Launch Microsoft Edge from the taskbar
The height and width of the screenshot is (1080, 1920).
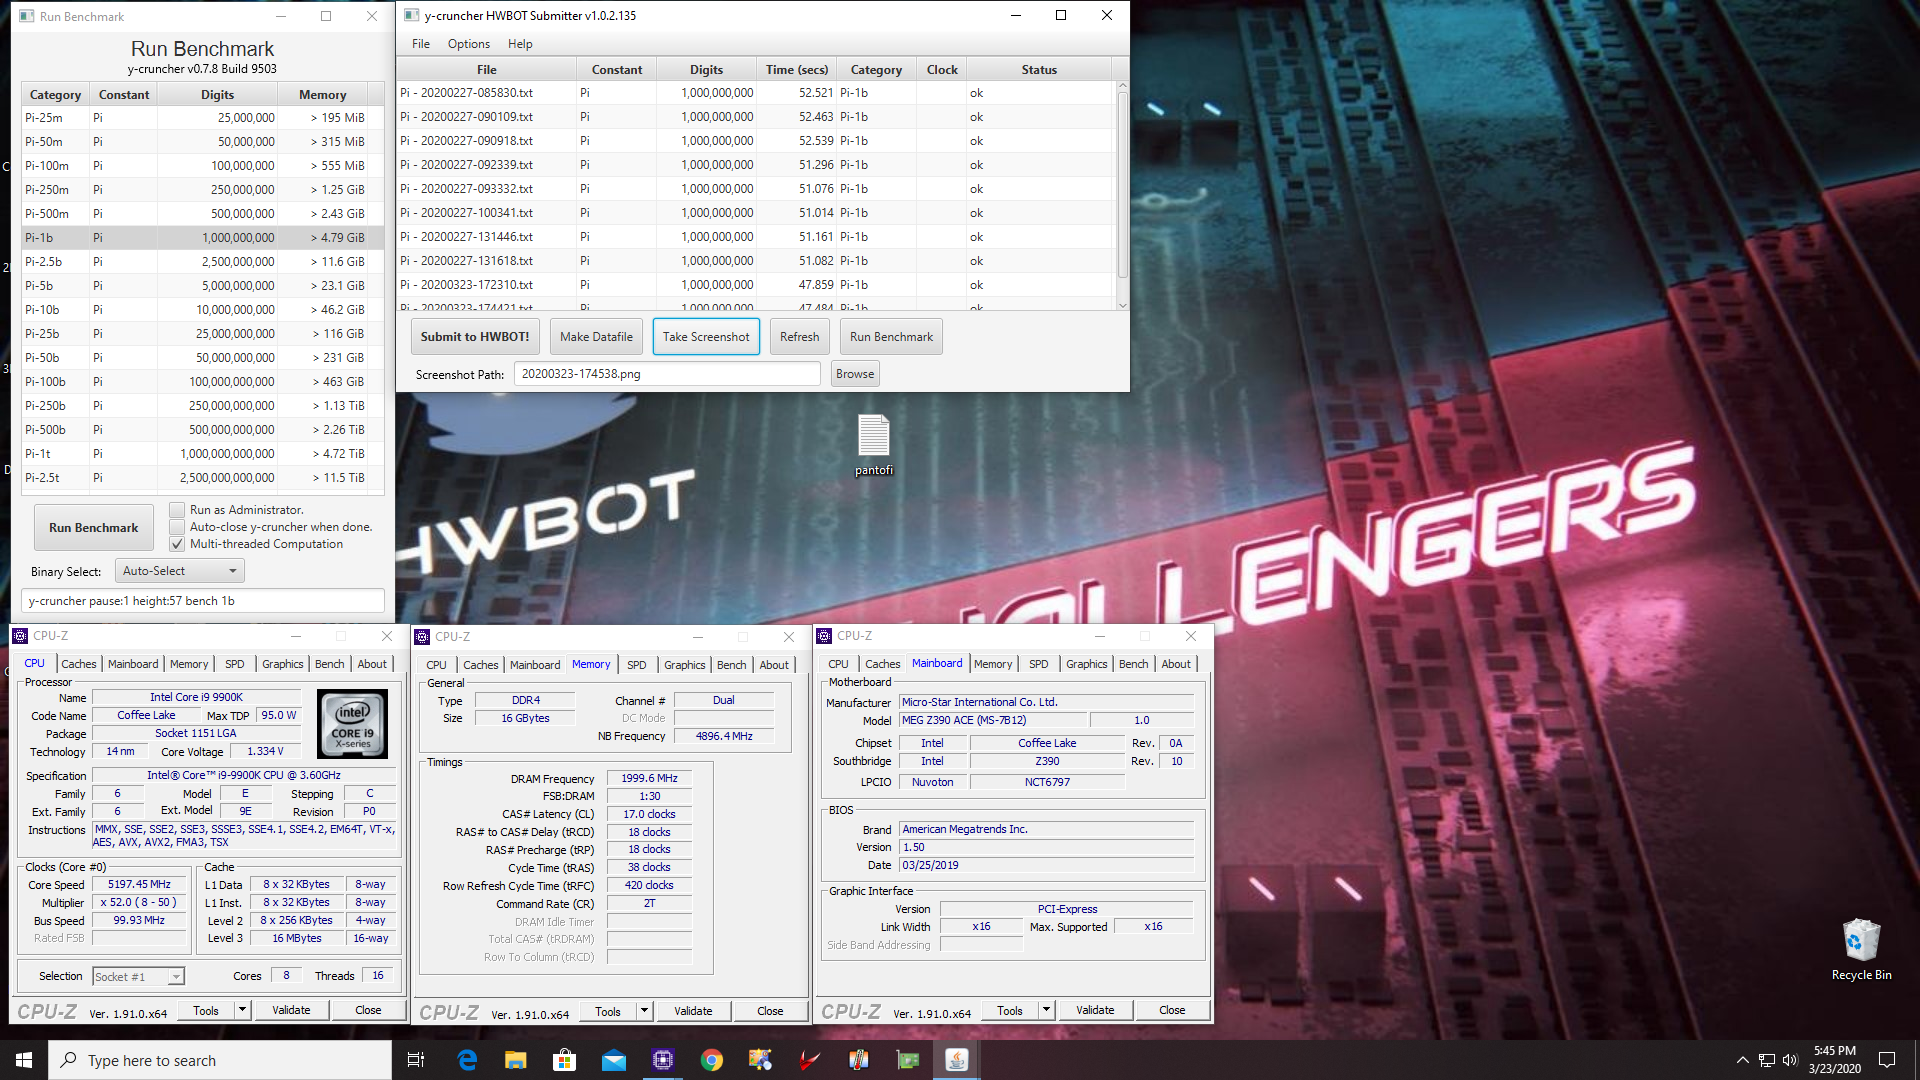[467, 1060]
